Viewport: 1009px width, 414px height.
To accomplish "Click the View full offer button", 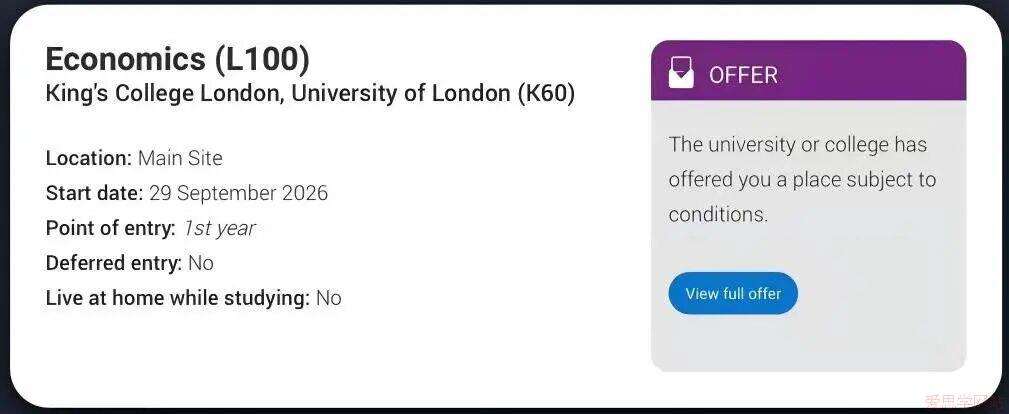I will (733, 294).
